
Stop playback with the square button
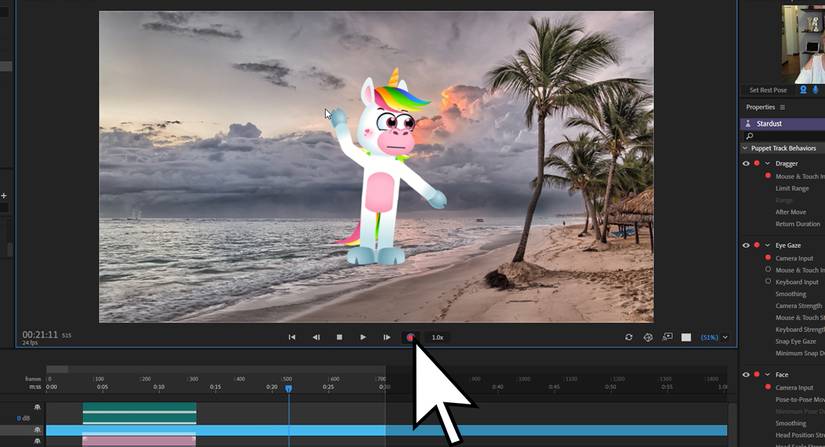tap(339, 337)
